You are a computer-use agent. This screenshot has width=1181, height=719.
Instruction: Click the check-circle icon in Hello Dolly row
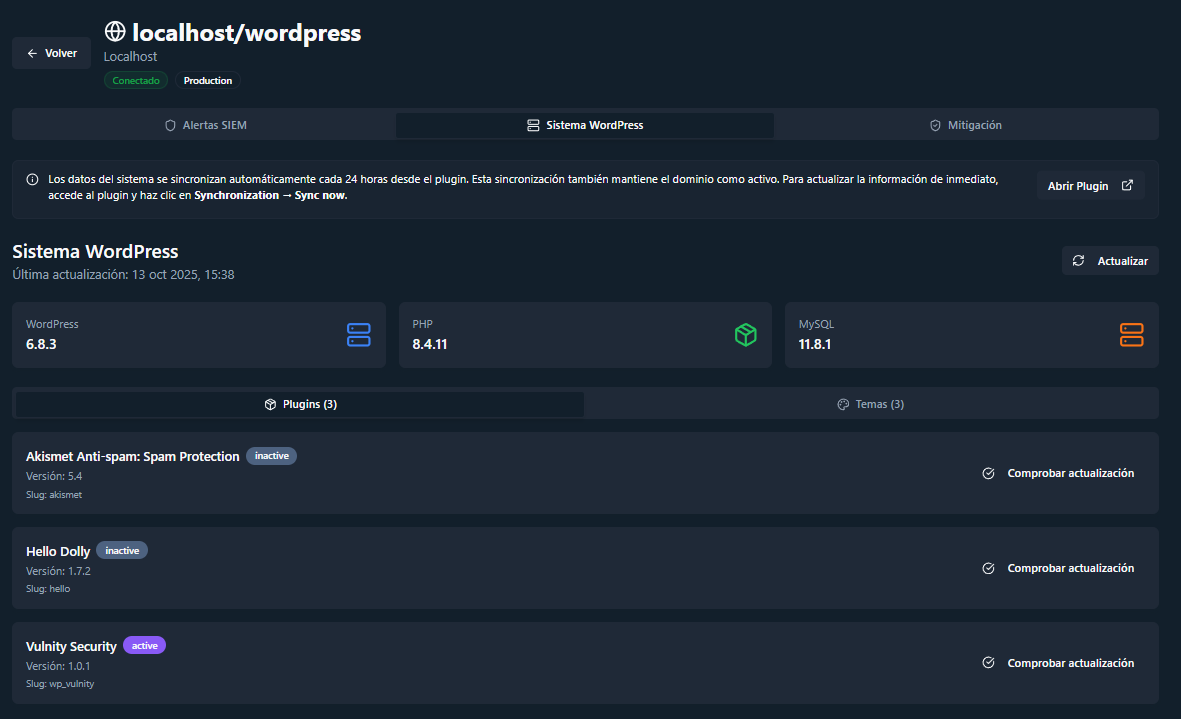(988, 568)
